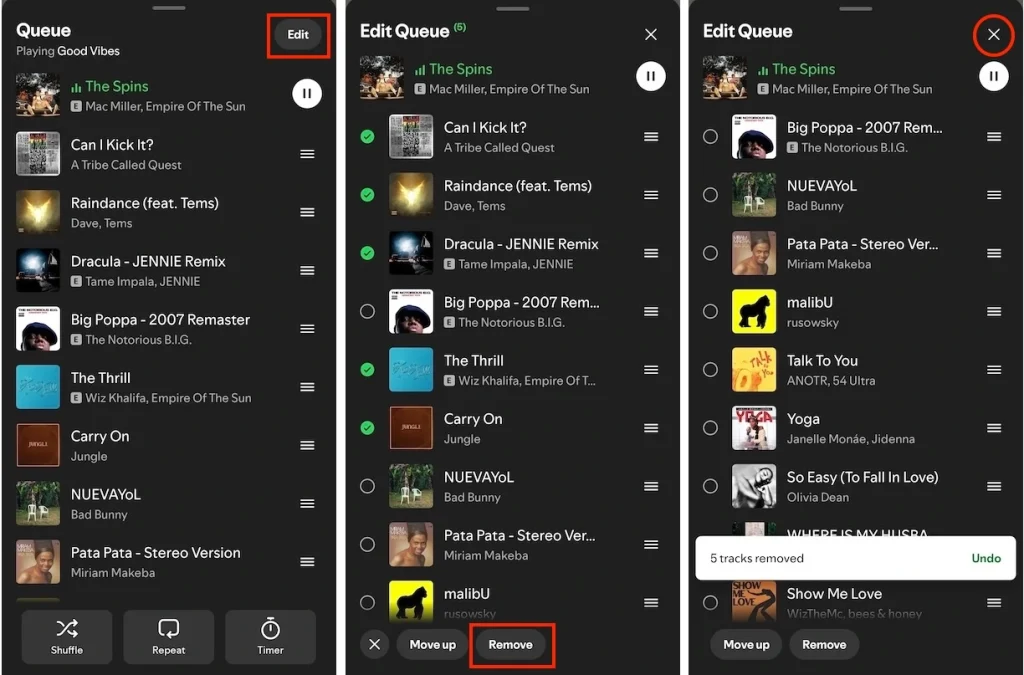
Task: Click the X icon left of Move up
Action: pyautogui.click(x=374, y=645)
